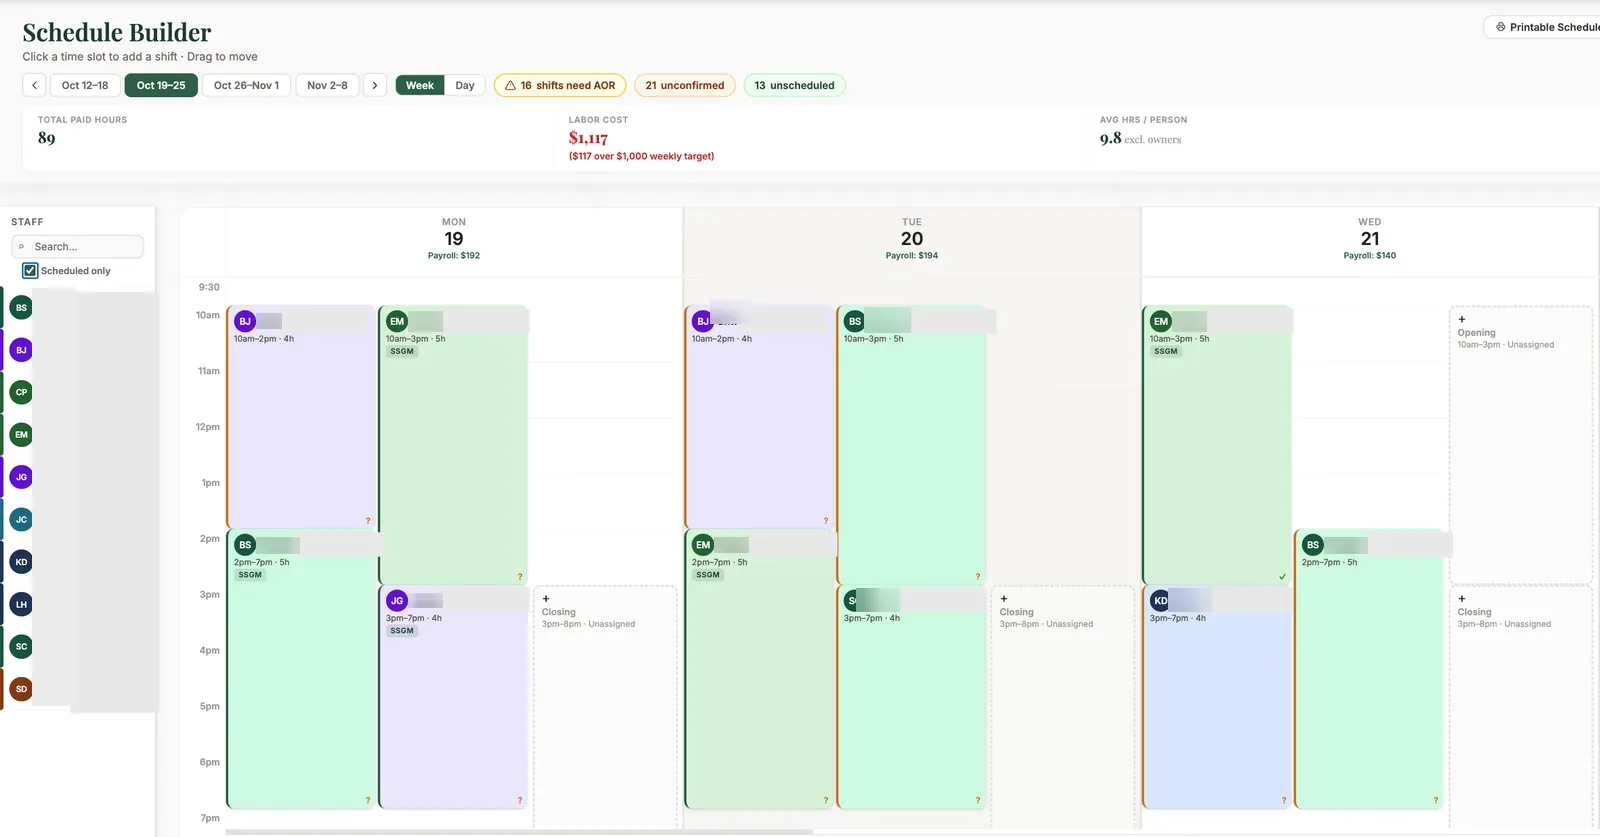Open the Printable Schedule
The image size is (1600, 837).
(x=1545, y=27)
